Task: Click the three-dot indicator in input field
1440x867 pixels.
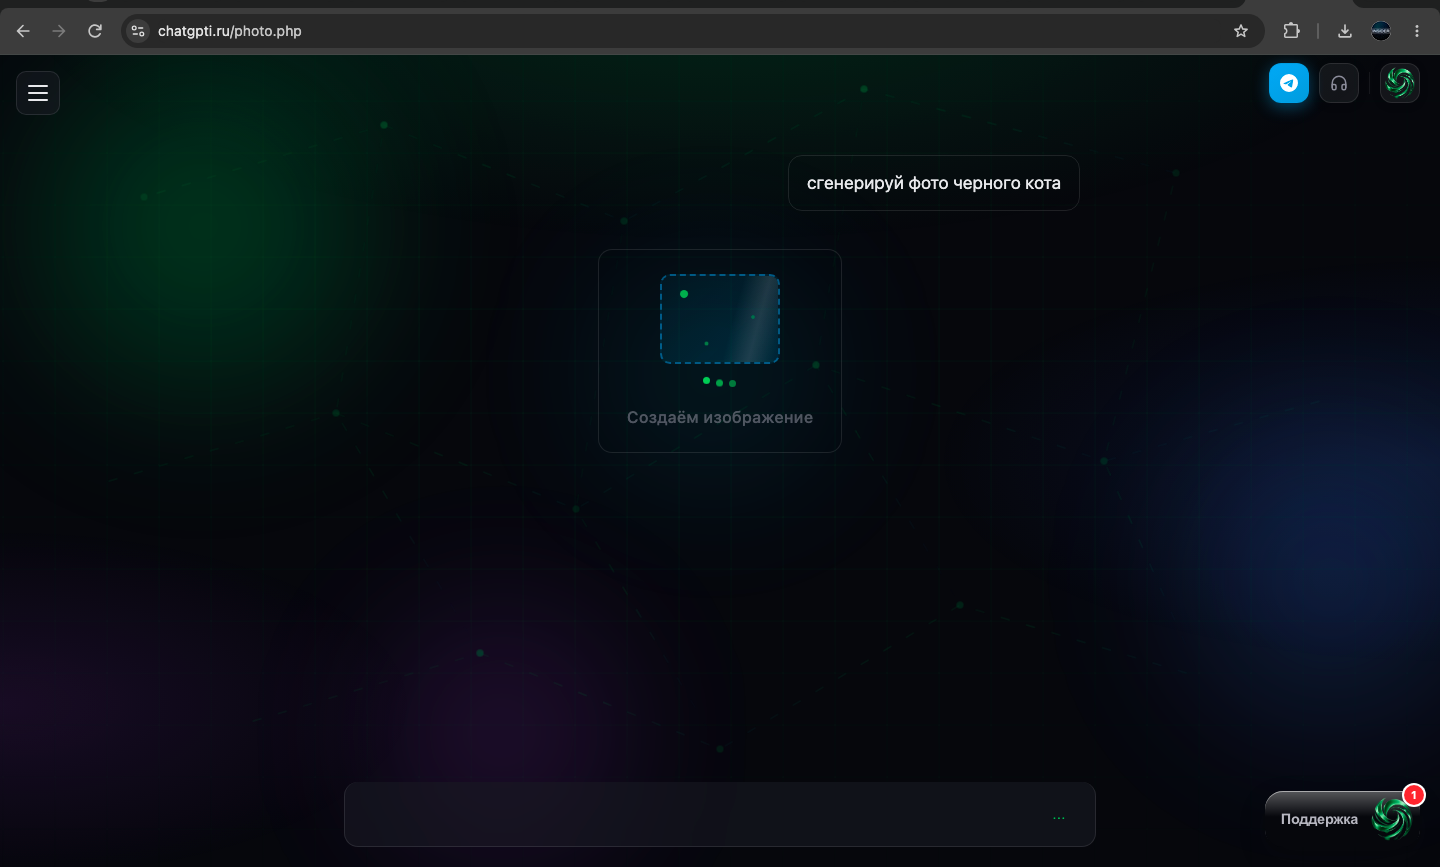Action: [x=1059, y=818]
